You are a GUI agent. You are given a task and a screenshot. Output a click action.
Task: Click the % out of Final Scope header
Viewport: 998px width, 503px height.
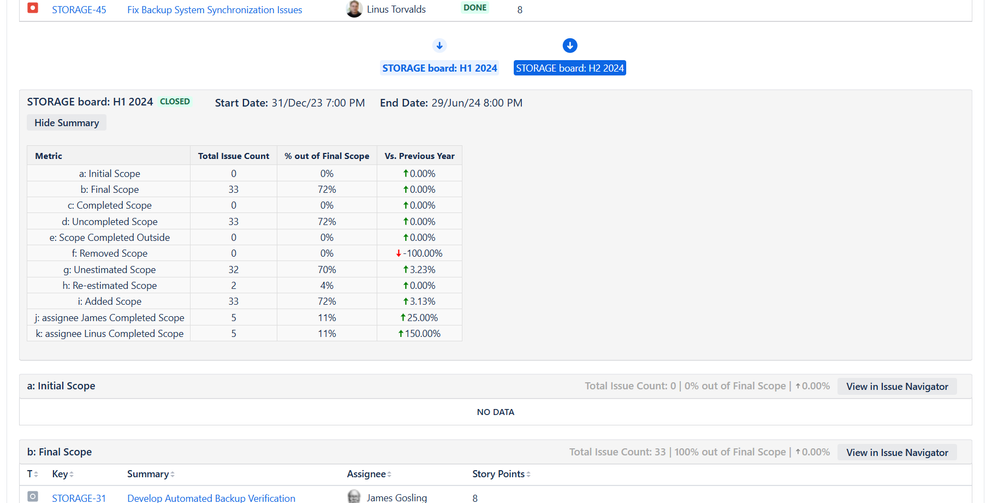pyautogui.click(x=327, y=156)
